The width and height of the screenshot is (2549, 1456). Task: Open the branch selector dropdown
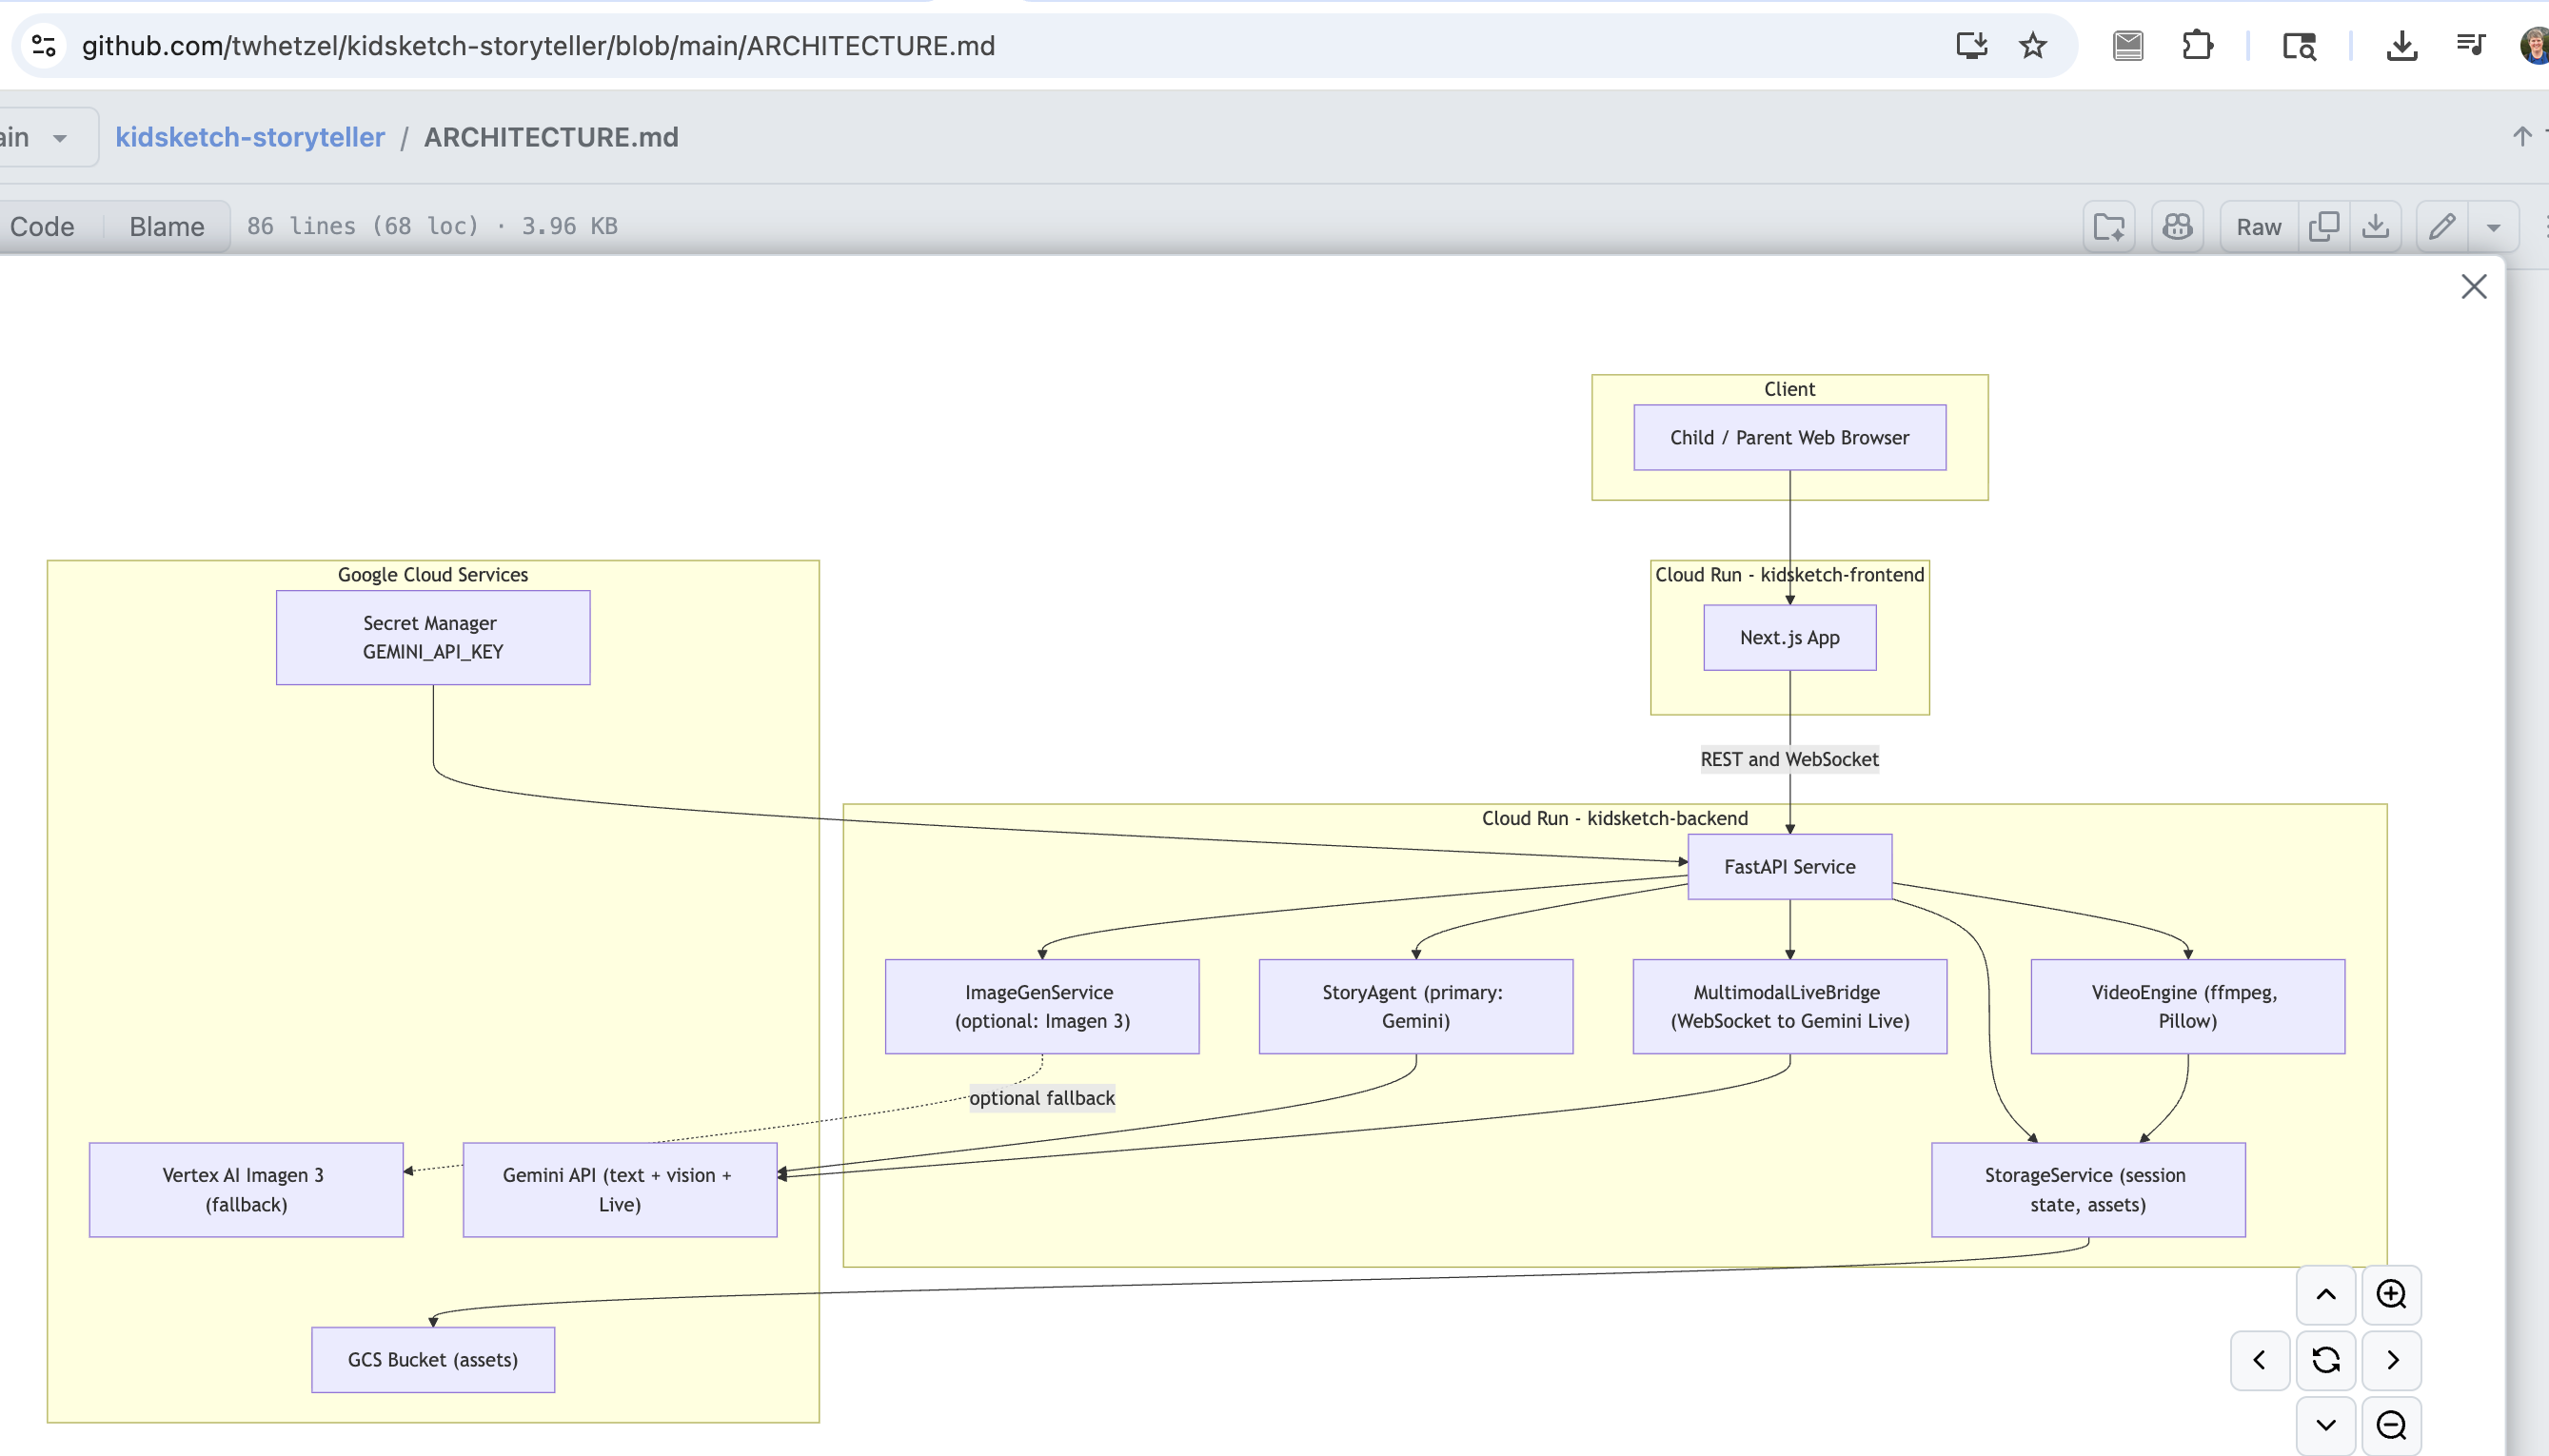[x=40, y=137]
